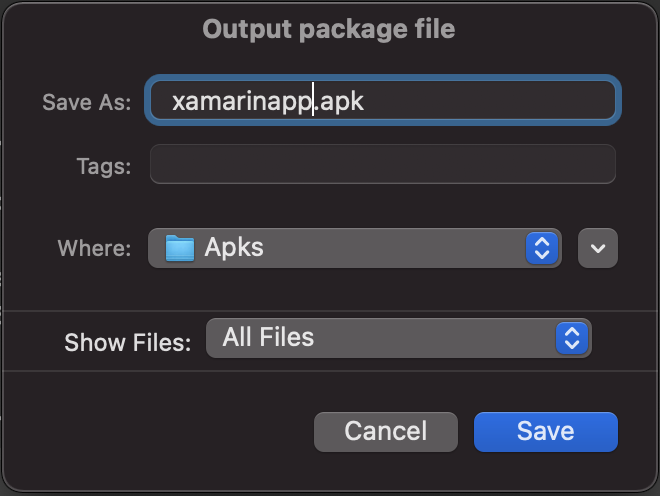Click the Save button
This screenshot has width=660, height=496.
pyautogui.click(x=545, y=432)
